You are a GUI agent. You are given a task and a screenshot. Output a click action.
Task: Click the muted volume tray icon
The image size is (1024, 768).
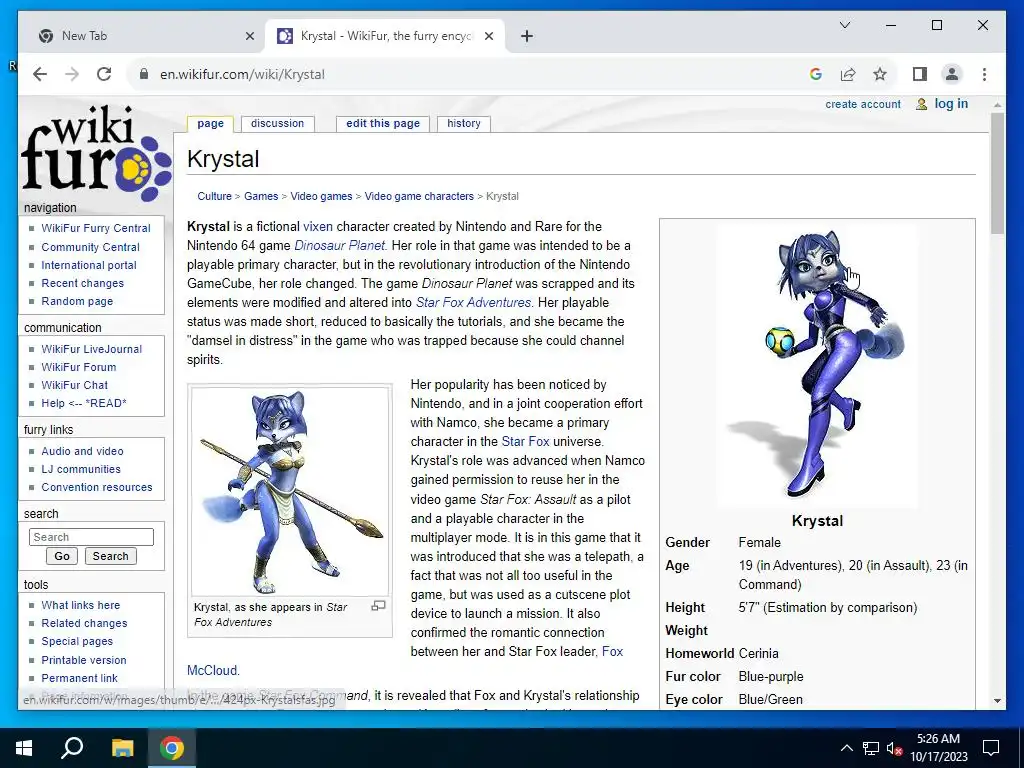(x=894, y=748)
